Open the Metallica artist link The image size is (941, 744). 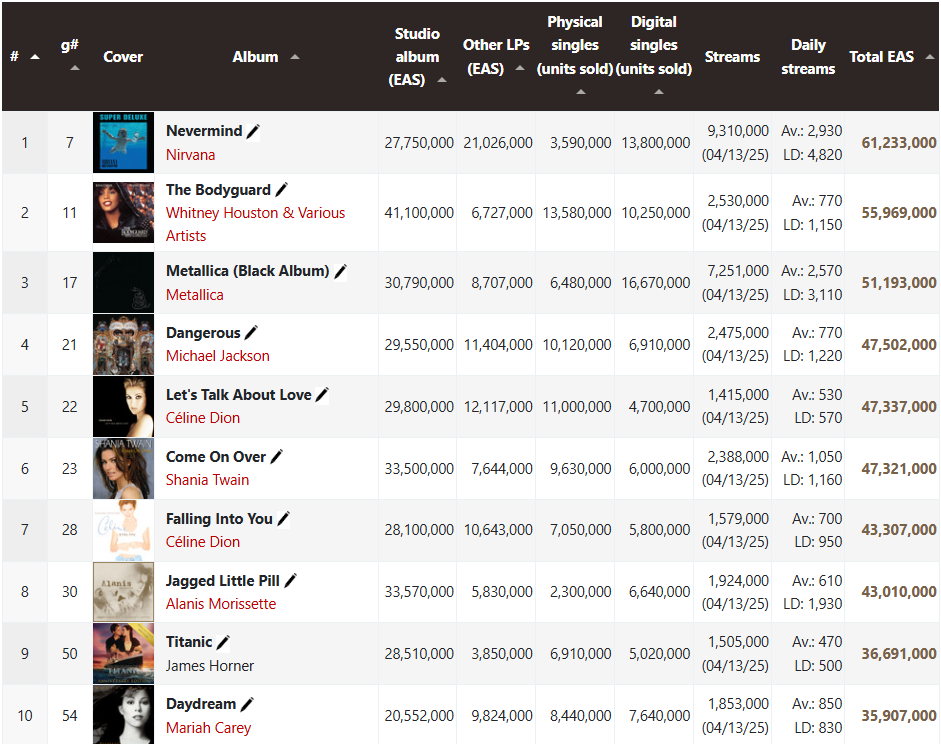point(194,295)
